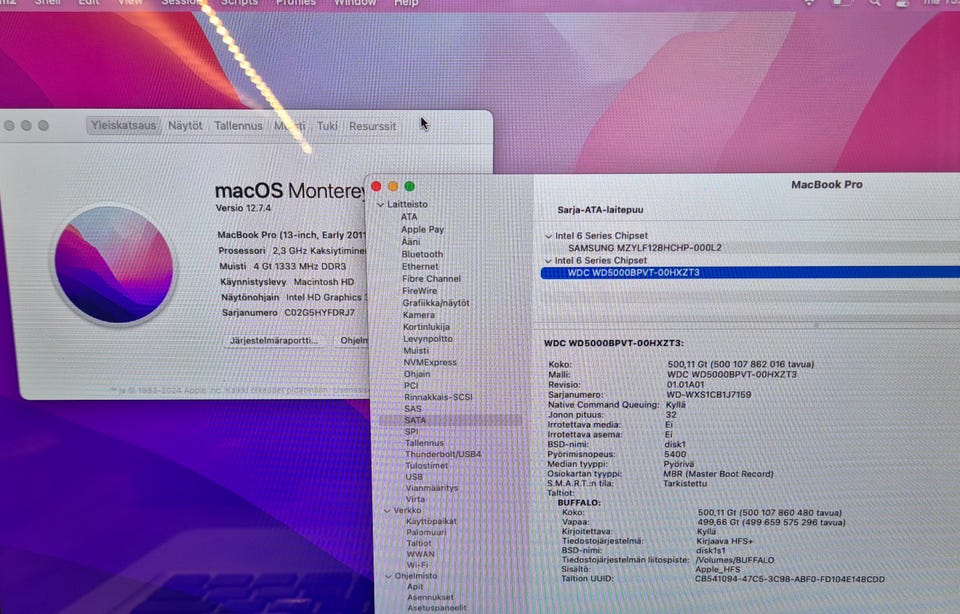Select FireWire in the sidebar

(x=419, y=291)
